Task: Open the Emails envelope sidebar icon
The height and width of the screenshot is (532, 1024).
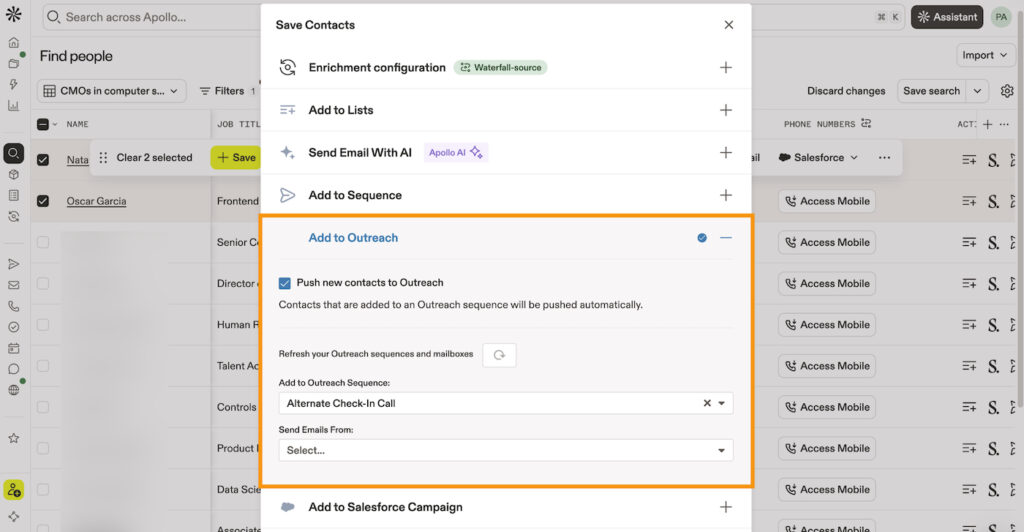Action: click(13, 285)
